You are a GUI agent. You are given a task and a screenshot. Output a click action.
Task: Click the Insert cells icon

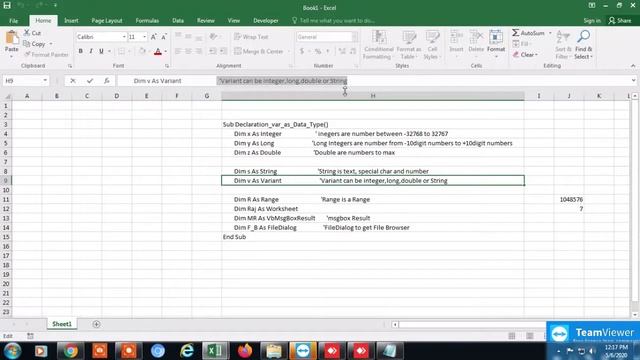pos(456,38)
